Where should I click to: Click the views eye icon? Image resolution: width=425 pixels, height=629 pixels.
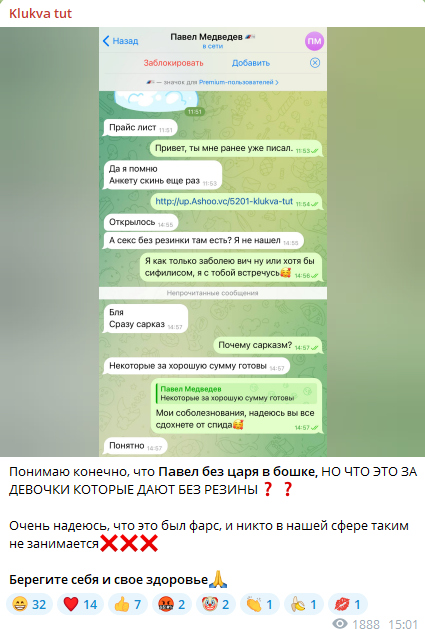(340, 623)
